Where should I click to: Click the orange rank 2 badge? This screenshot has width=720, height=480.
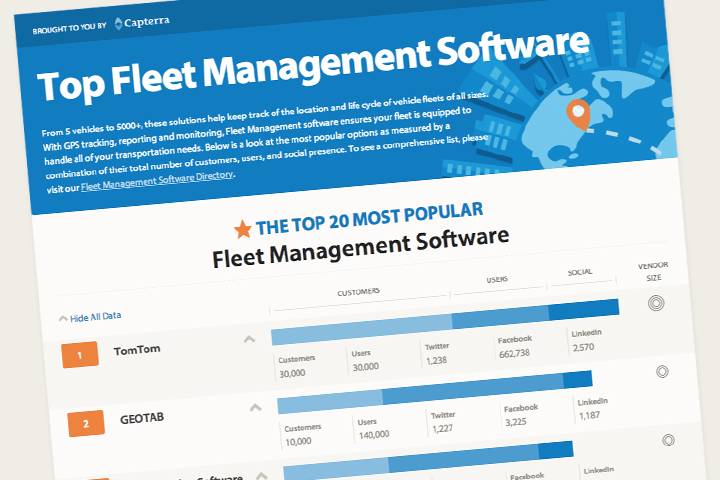86,423
